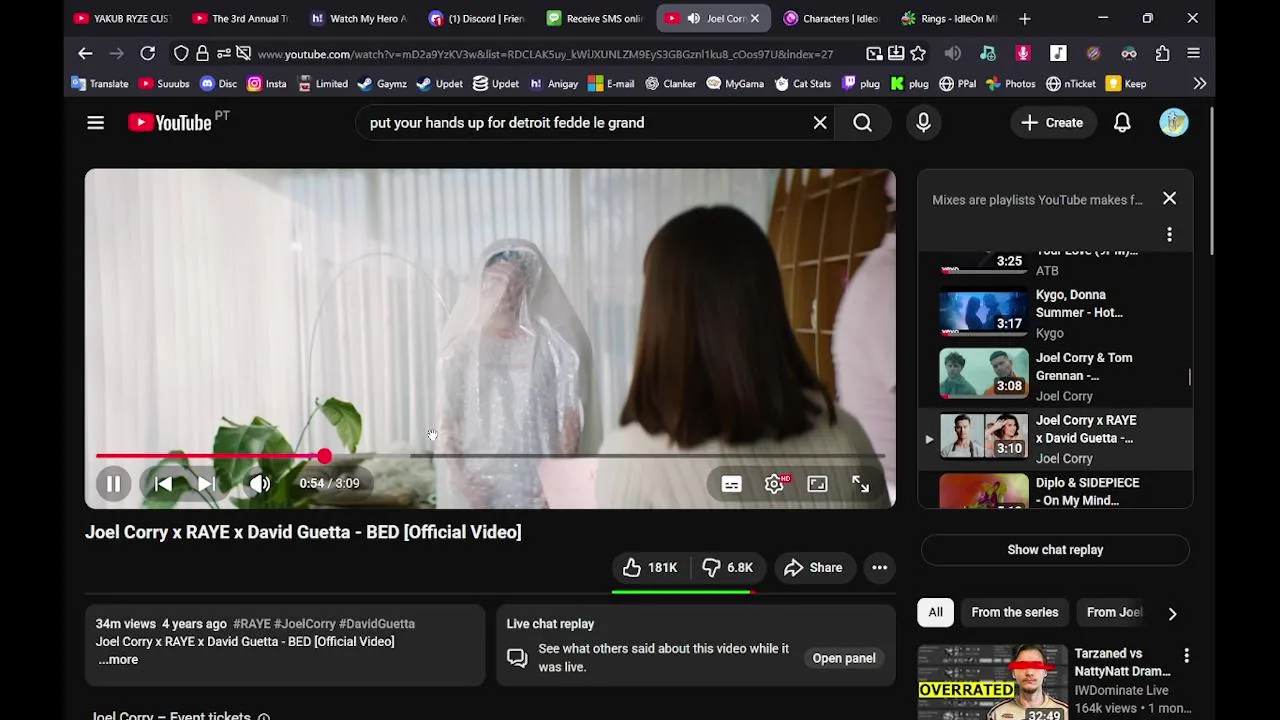The width and height of the screenshot is (1280, 720).
Task: Expand the description with ...more
Action: click(x=118, y=660)
